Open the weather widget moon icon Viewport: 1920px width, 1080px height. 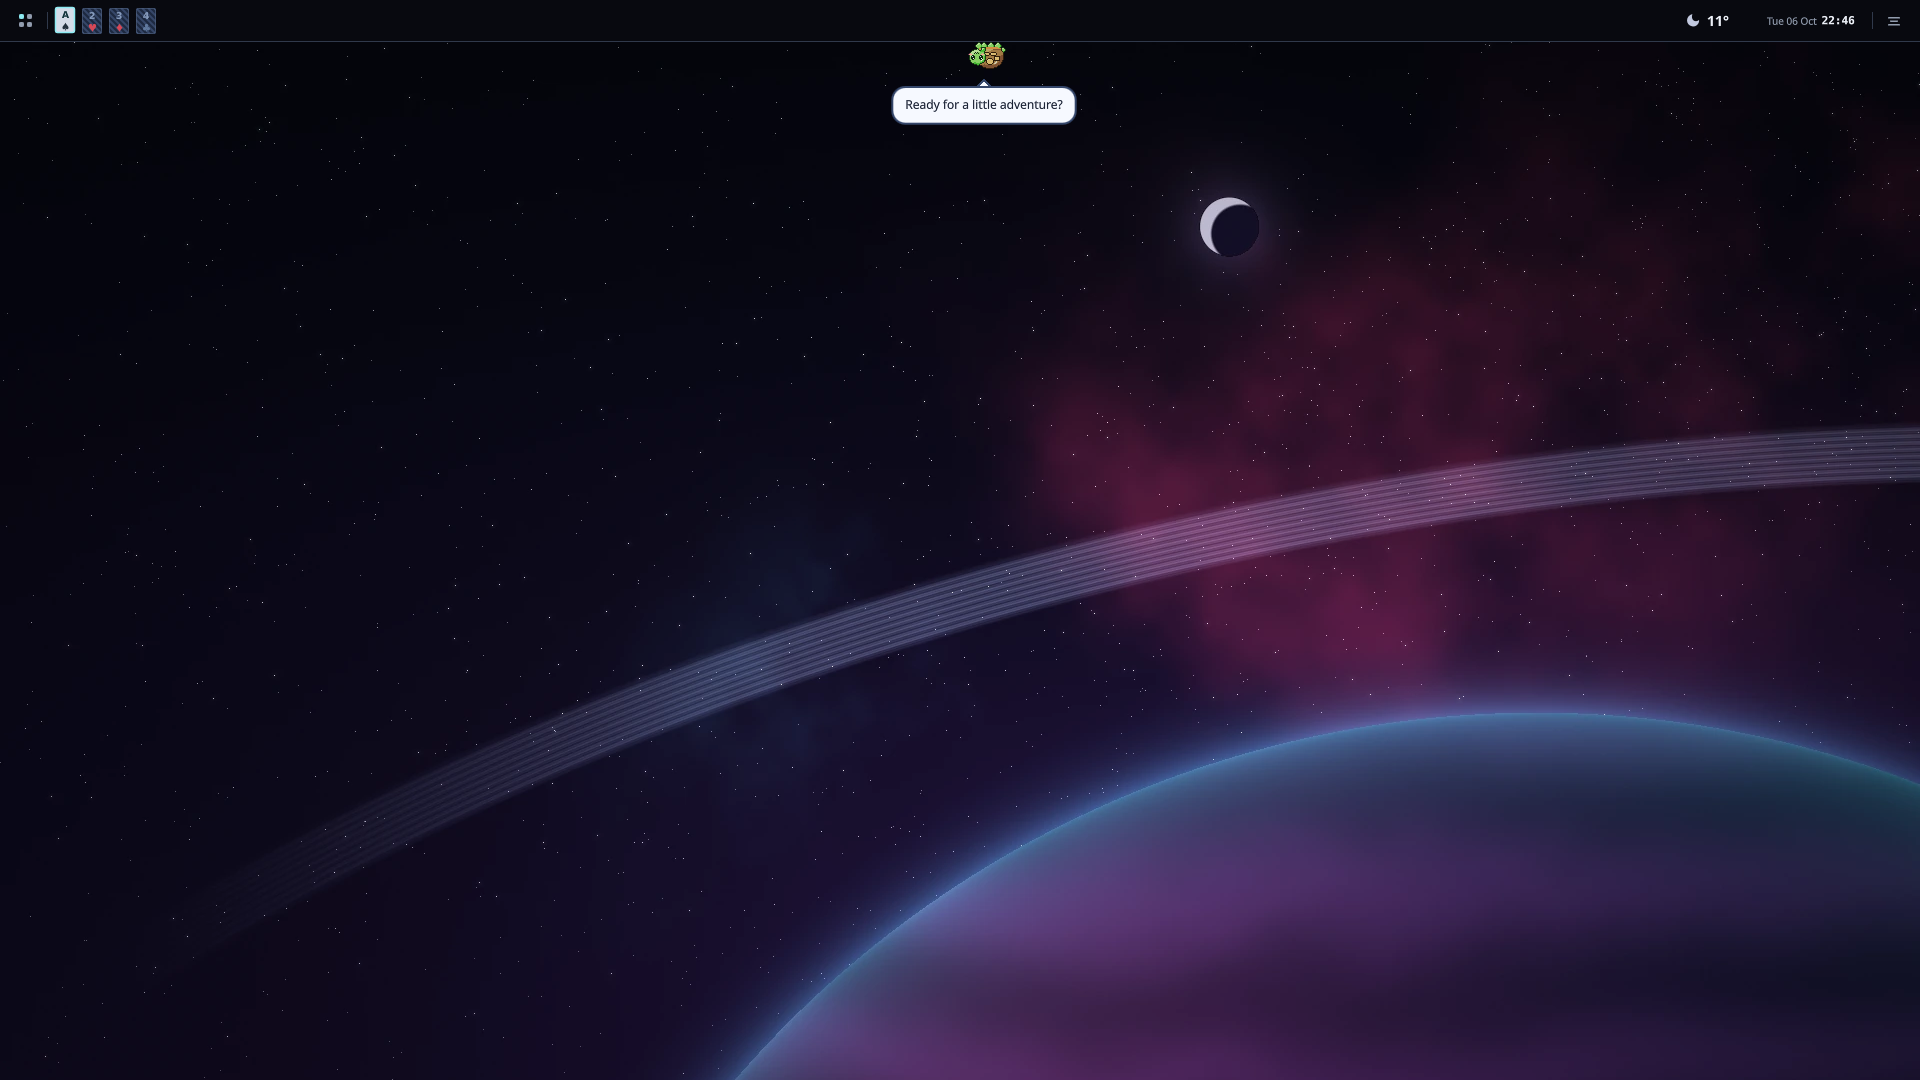point(1693,20)
